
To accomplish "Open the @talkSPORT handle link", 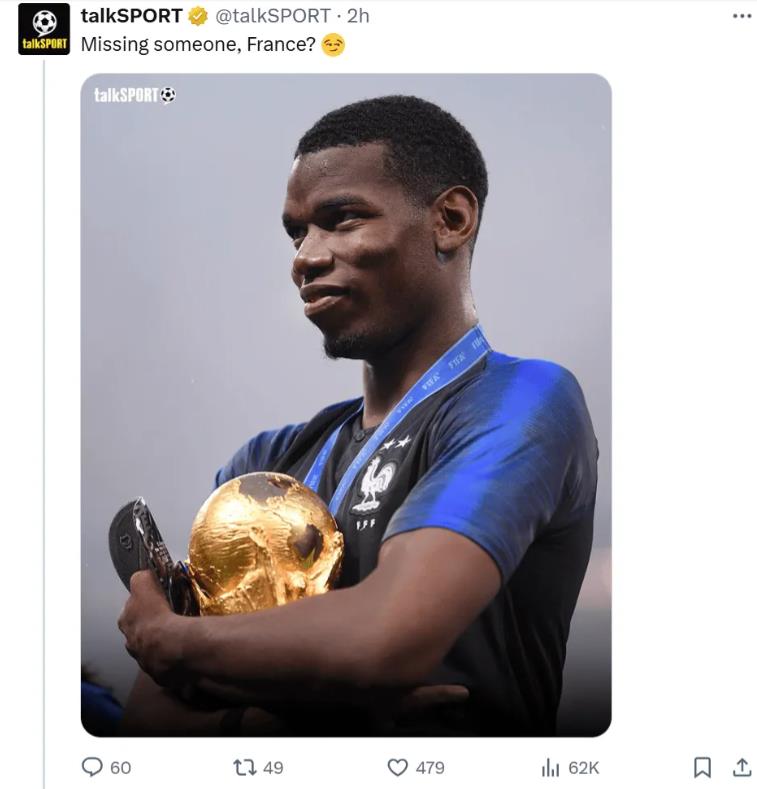I will pyautogui.click(x=273, y=16).
